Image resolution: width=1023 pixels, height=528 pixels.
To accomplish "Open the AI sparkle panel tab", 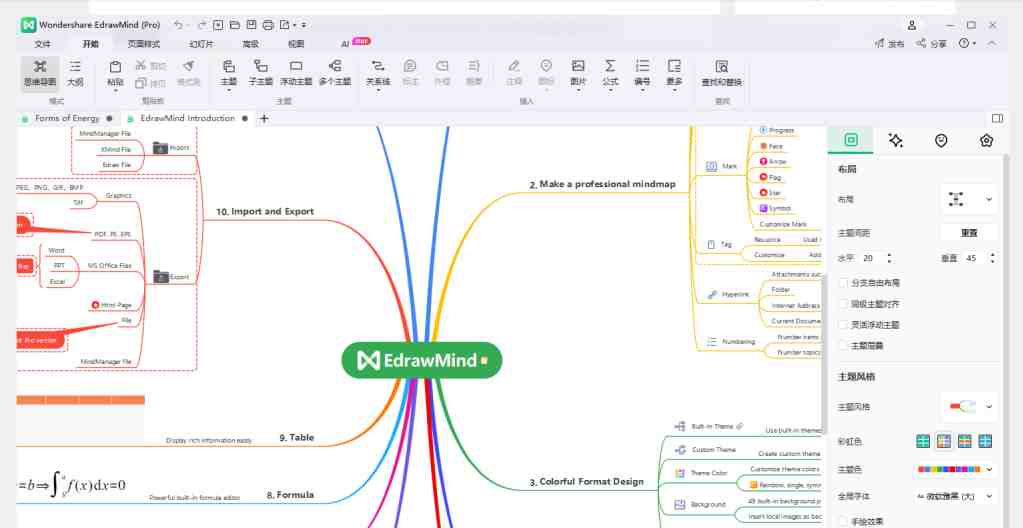I will [896, 141].
